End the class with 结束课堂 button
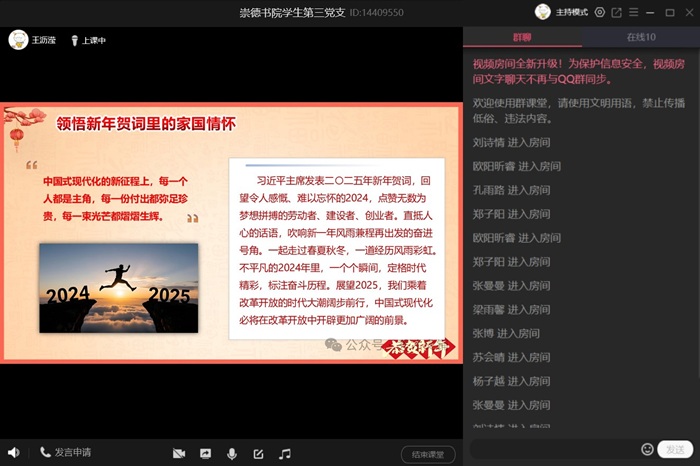 pyautogui.click(x=427, y=454)
